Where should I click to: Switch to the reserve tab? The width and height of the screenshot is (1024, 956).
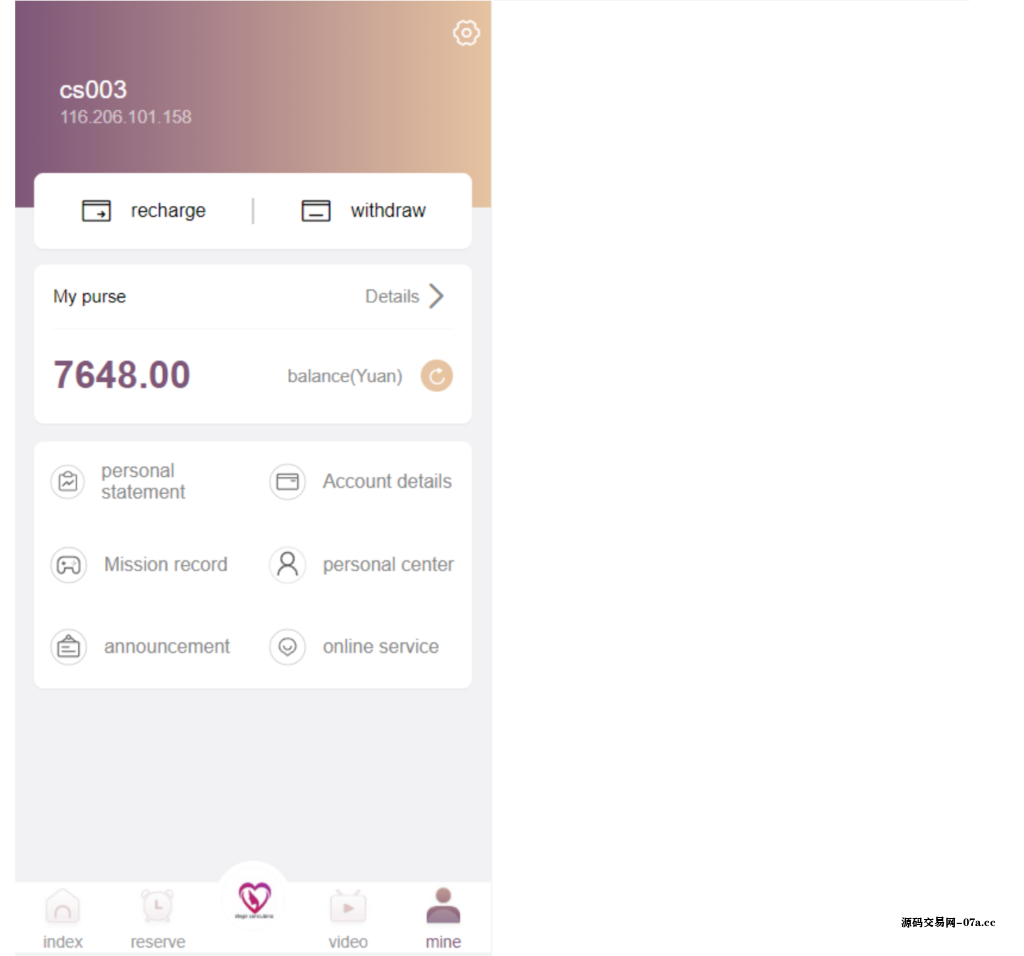tap(157, 919)
